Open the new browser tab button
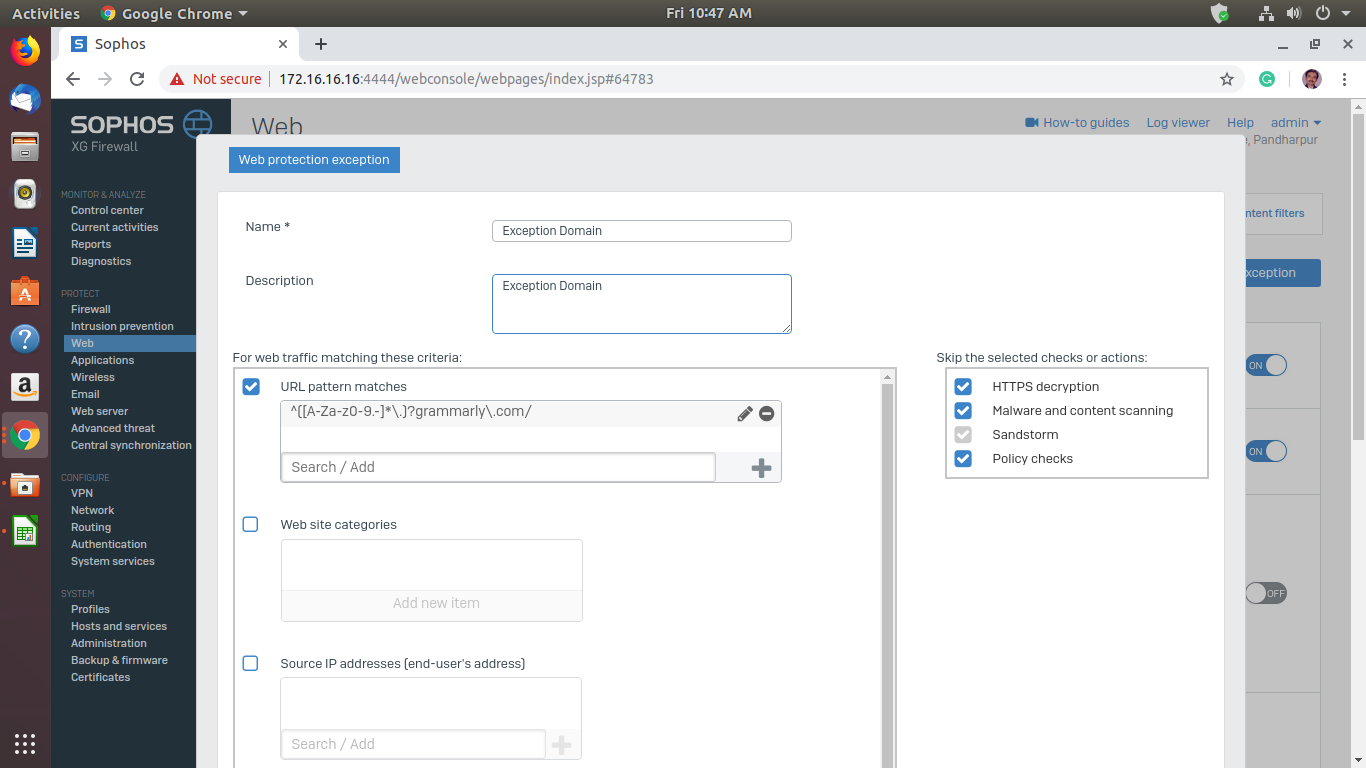Image resolution: width=1366 pixels, height=768 pixels. click(x=321, y=44)
